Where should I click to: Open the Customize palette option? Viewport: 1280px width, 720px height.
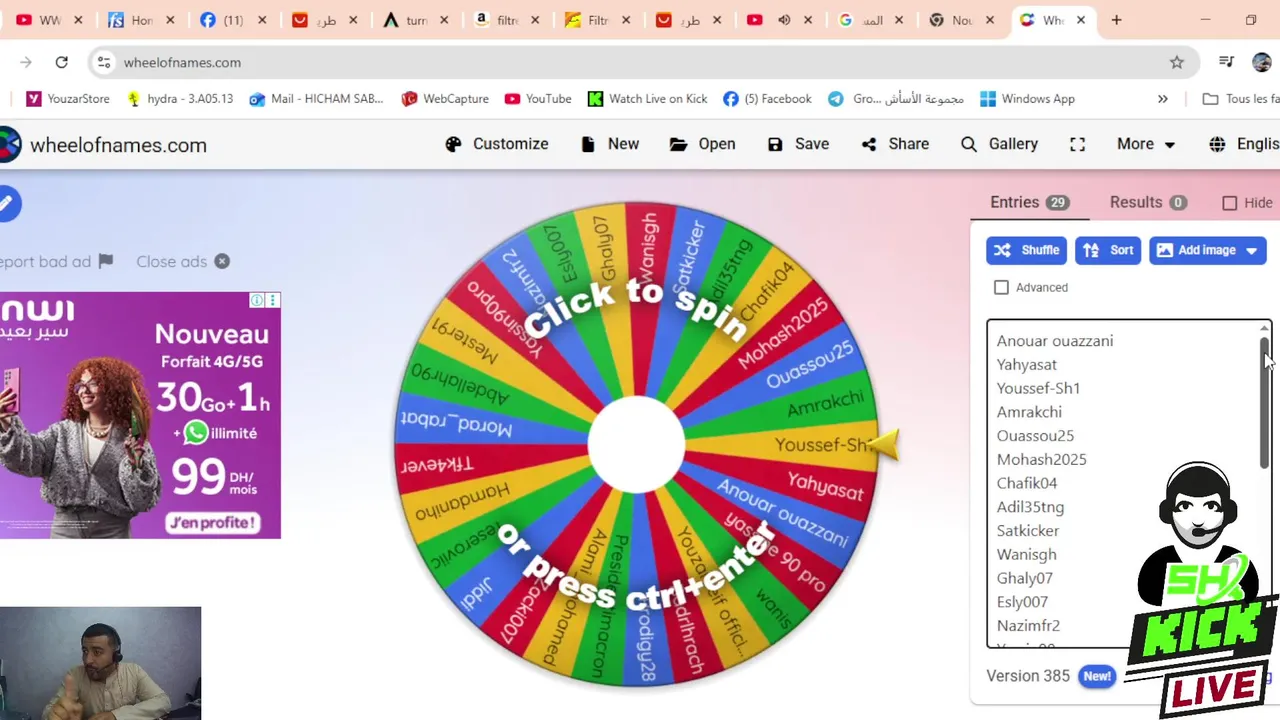pyautogui.click(x=497, y=144)
